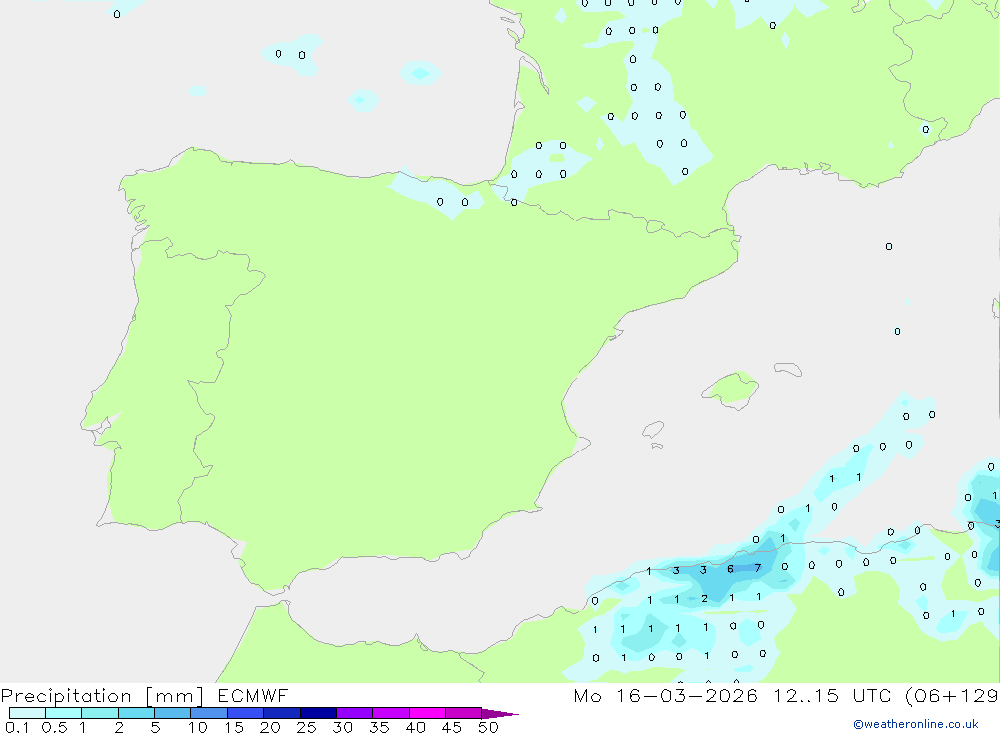This screenshot has height=733, width=1000.
Task: Pick the 30–35 mm purple legend swatch
Action: 355,713
